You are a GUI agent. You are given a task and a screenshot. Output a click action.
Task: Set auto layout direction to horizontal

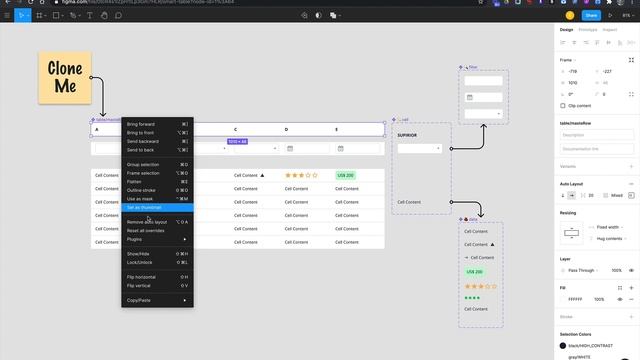[x=572, y=196]
